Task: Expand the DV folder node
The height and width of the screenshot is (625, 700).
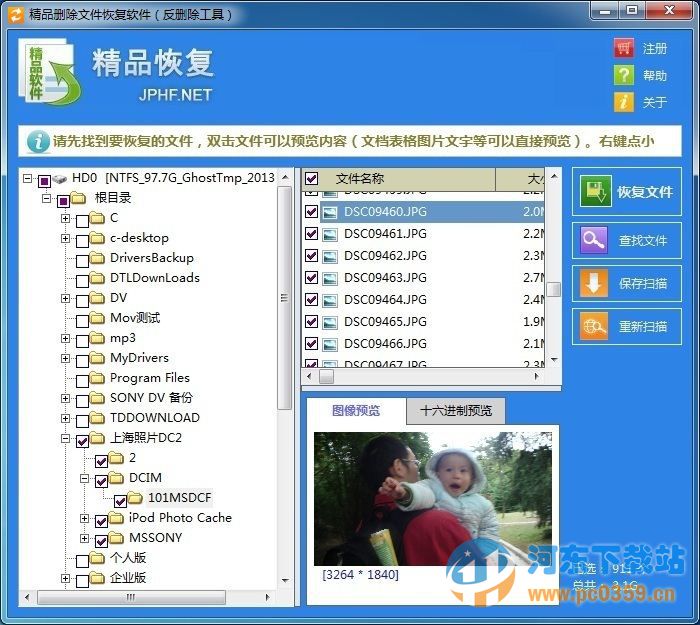Action: pyautogui.click(x=66, y=298)
